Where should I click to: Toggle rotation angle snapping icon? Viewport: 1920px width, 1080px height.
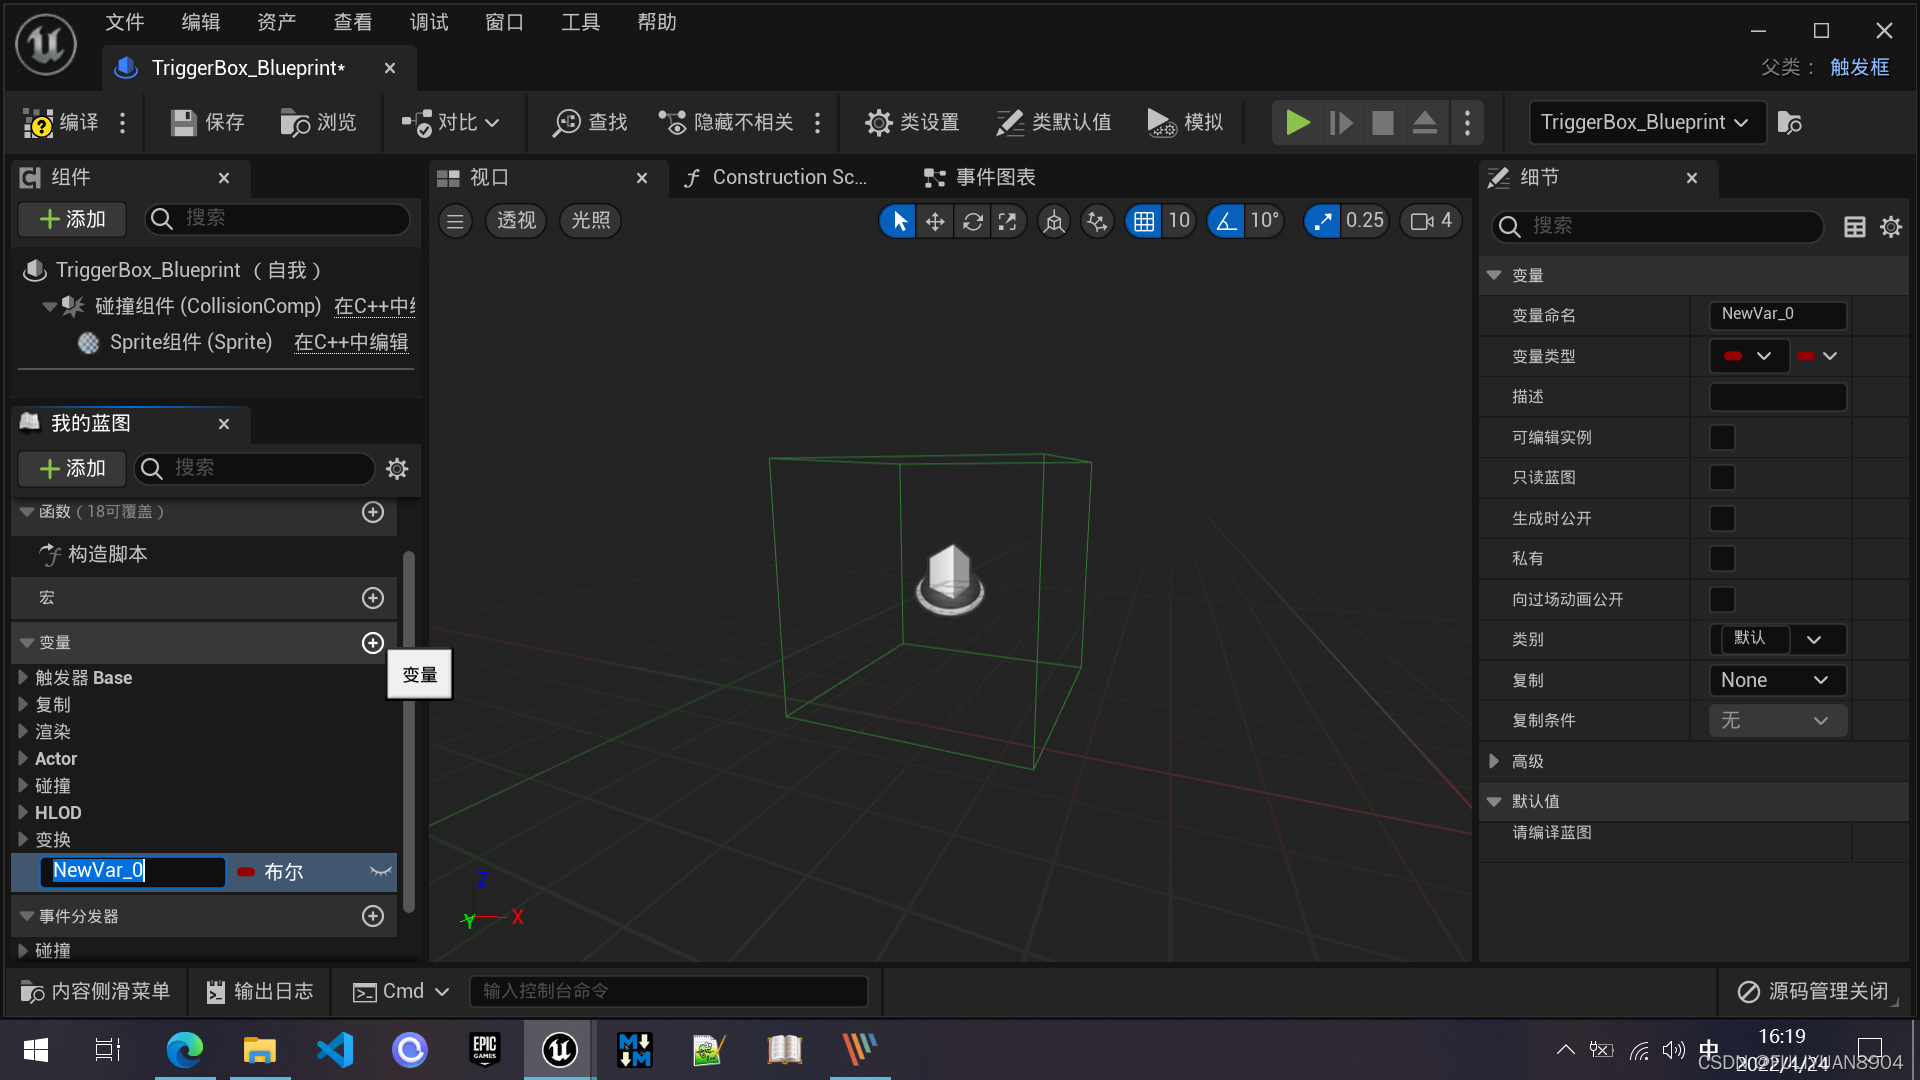(1226, 221)
